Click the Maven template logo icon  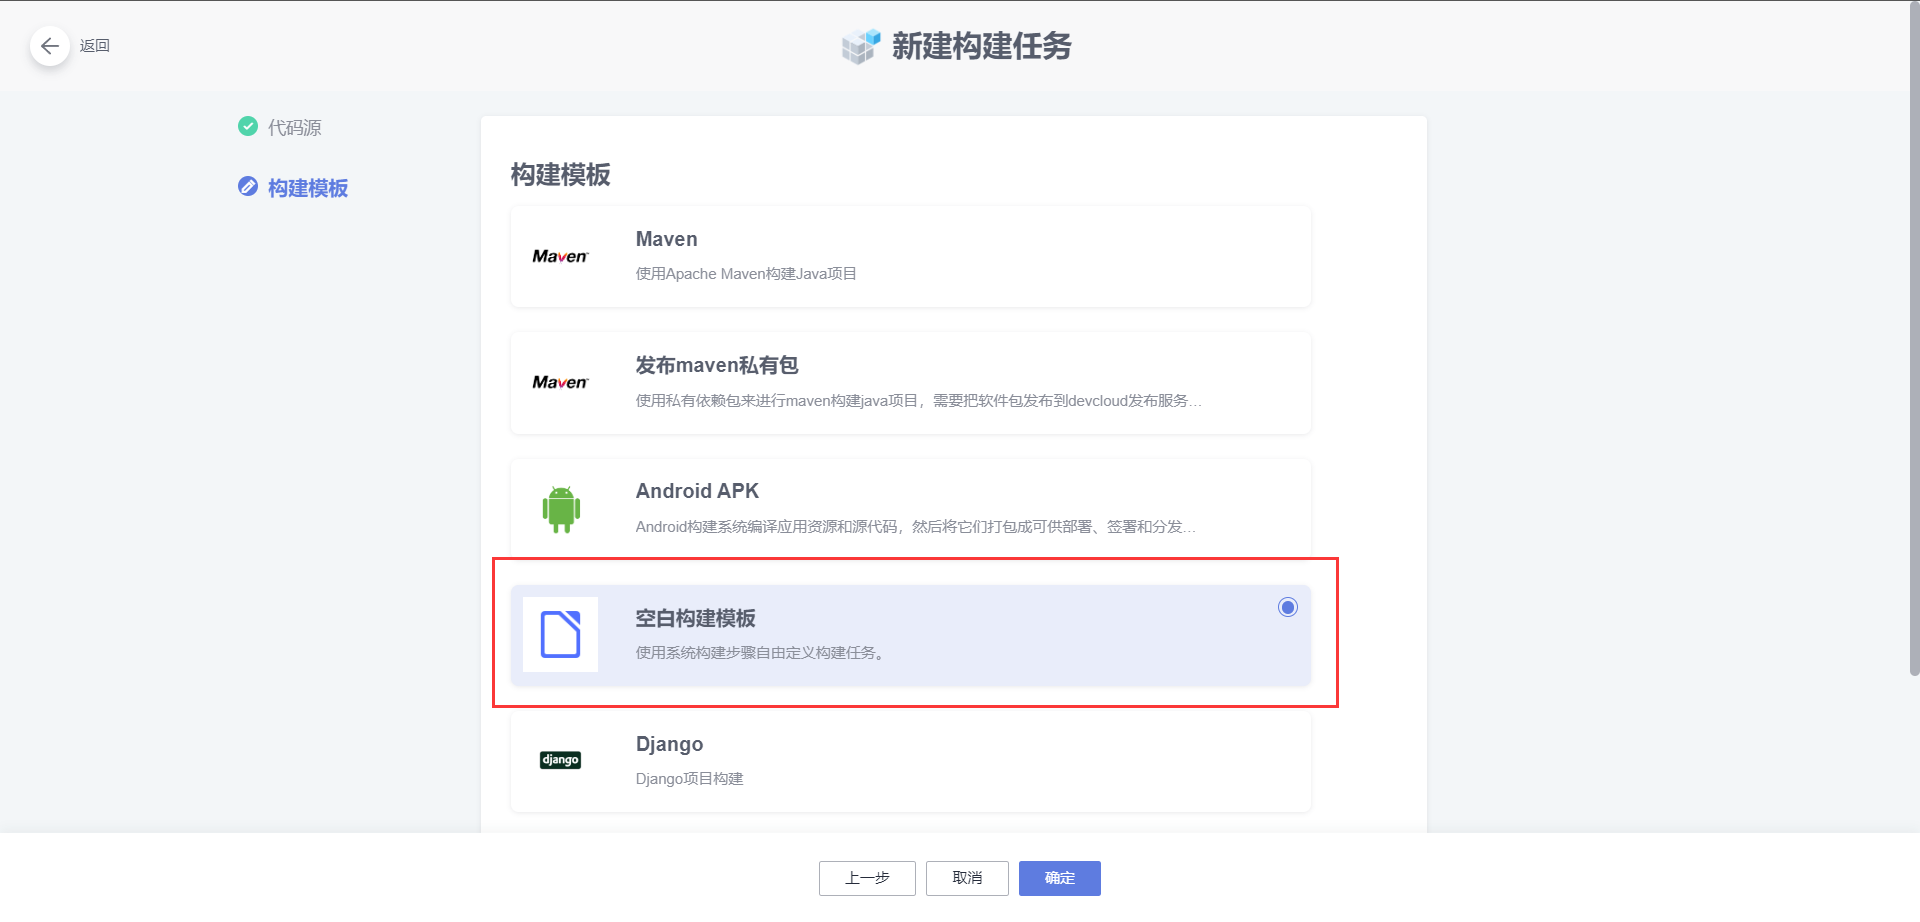560,256
